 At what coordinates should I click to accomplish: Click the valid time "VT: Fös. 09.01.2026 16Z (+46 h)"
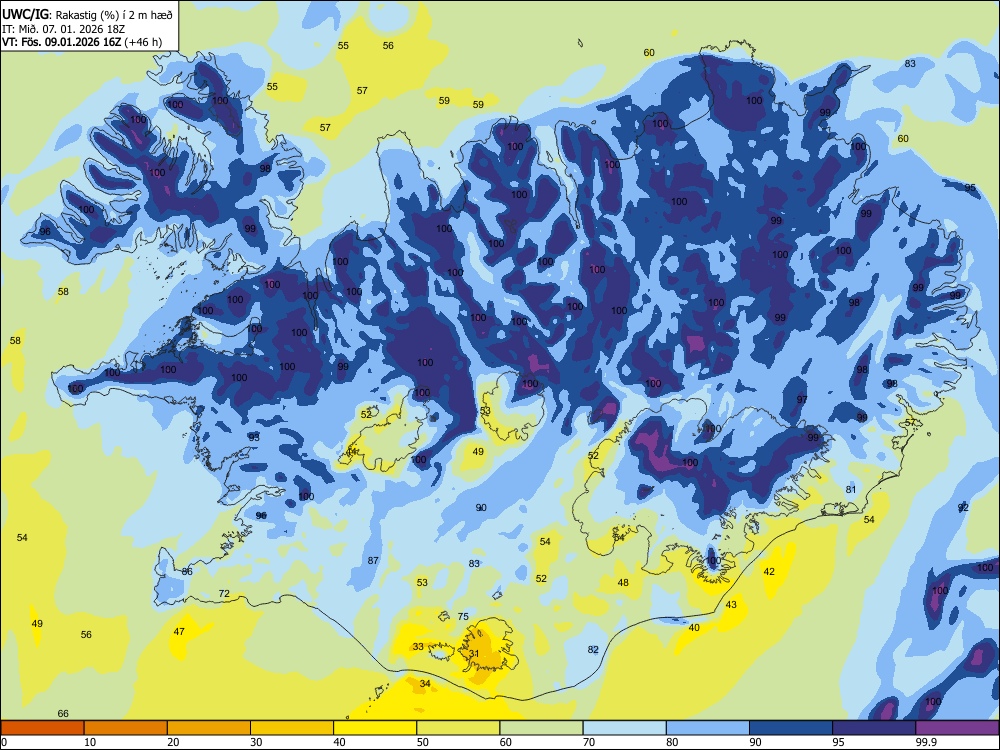click(82, 42)
